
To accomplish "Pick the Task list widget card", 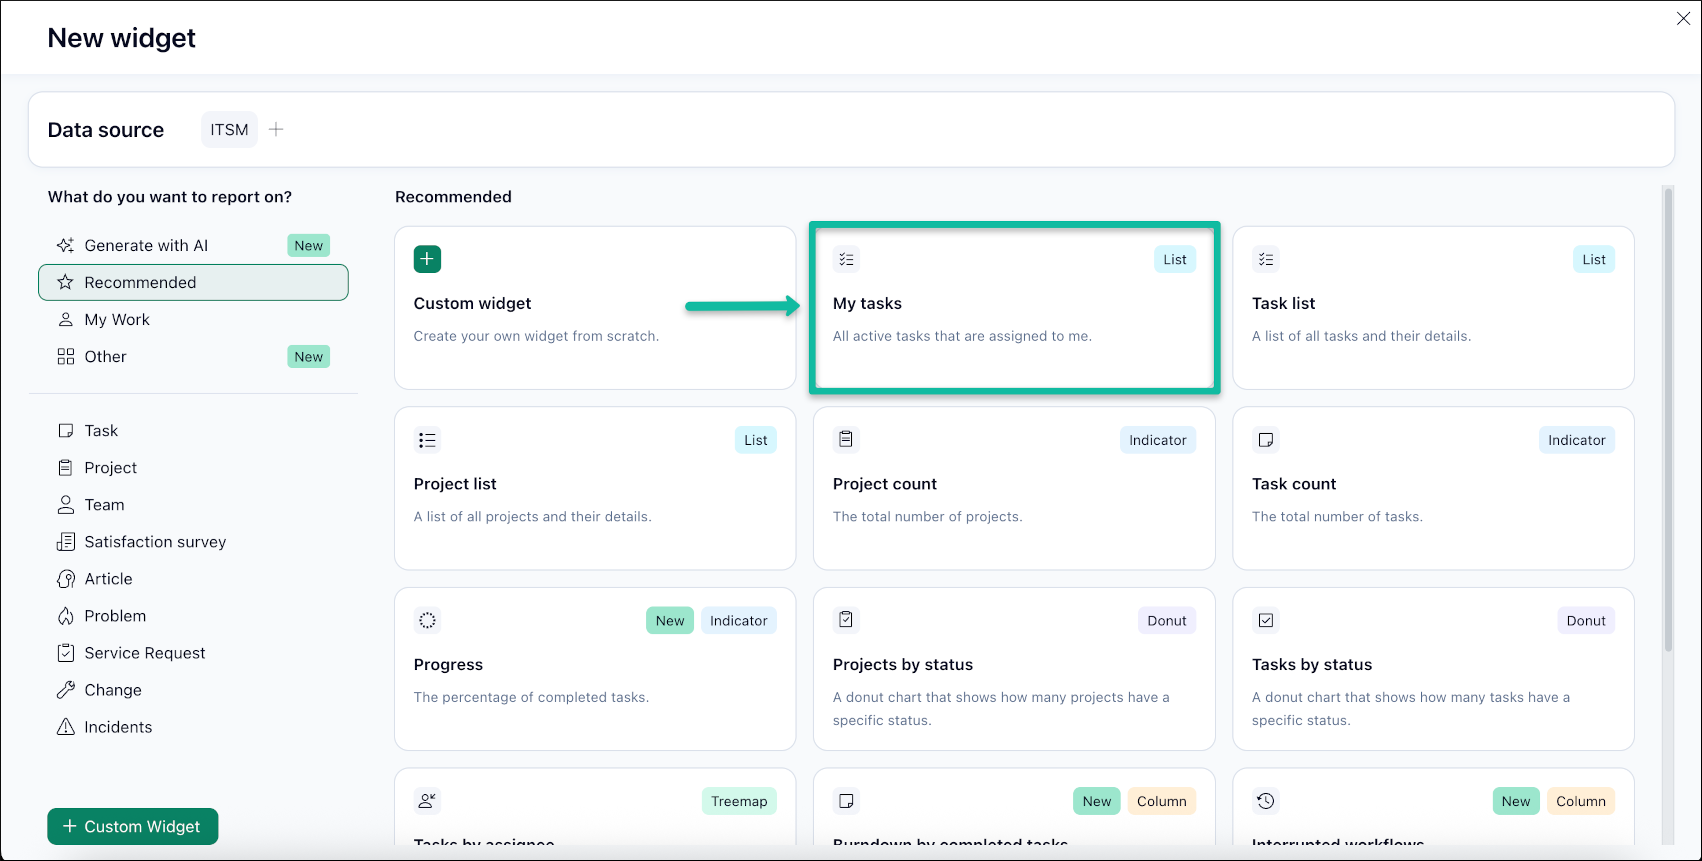I will pyautogui.click(x=1432, y=308).
